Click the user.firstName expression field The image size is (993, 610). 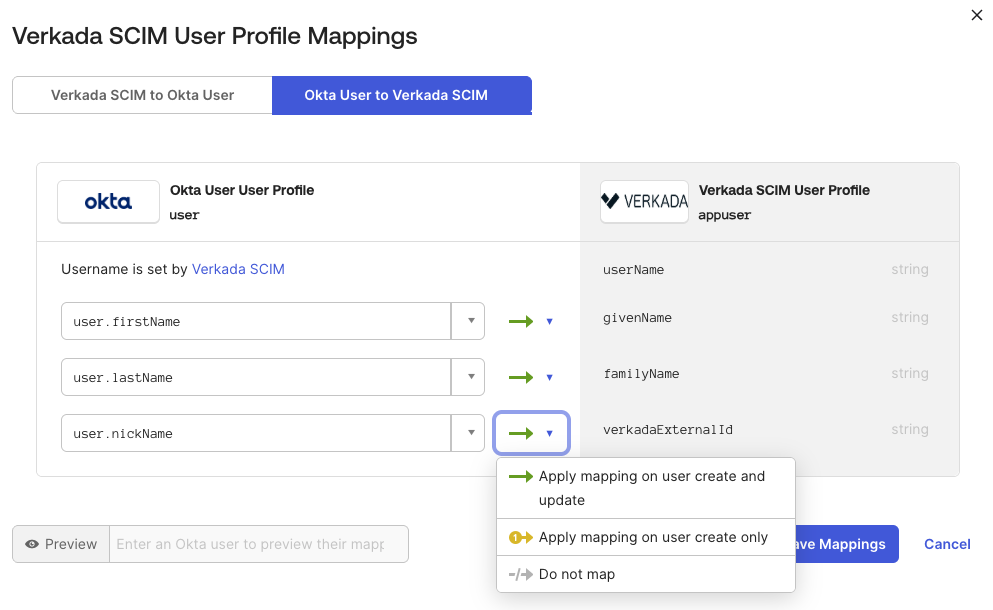(x=256, y=322)
